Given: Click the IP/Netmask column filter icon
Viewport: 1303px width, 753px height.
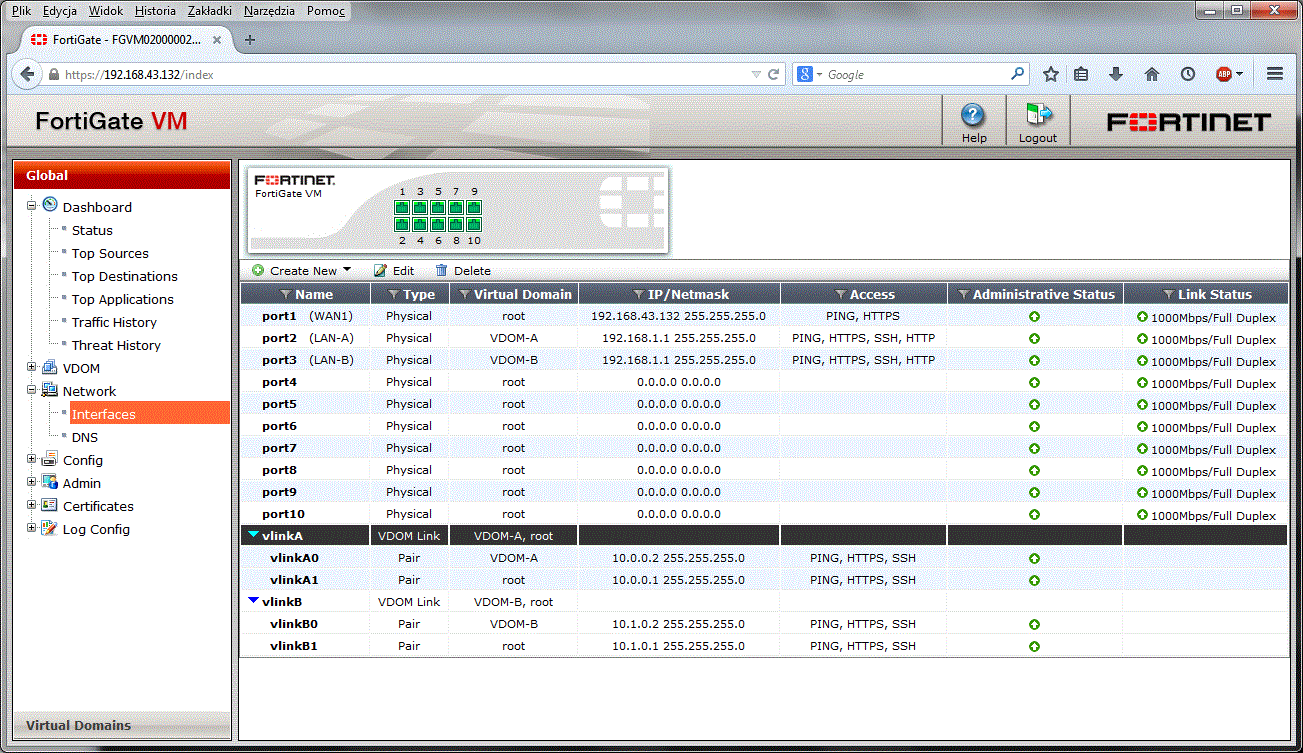Looking at the screenshot, I should pyautogui.click(x=640, y=295).
